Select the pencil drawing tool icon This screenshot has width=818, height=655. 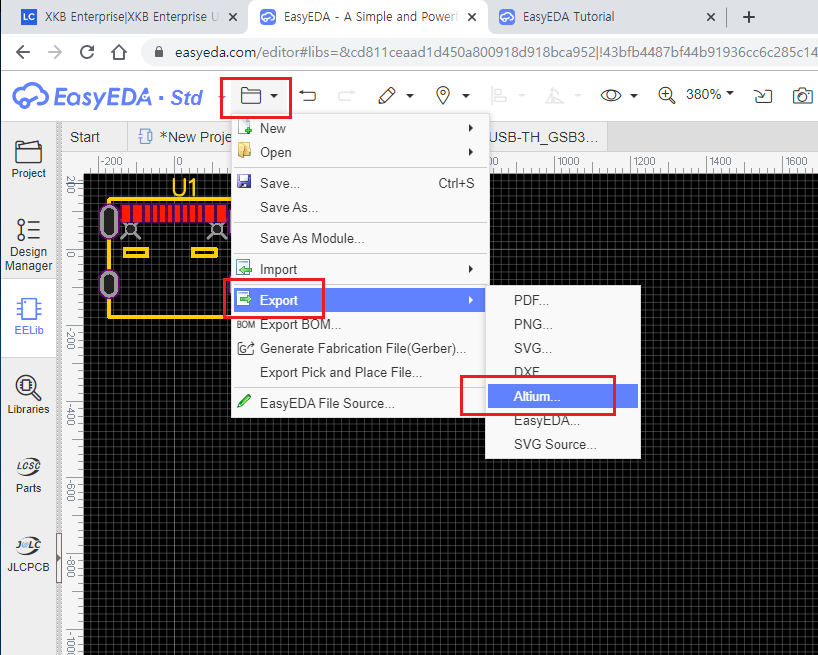click(x=387, y=96)
